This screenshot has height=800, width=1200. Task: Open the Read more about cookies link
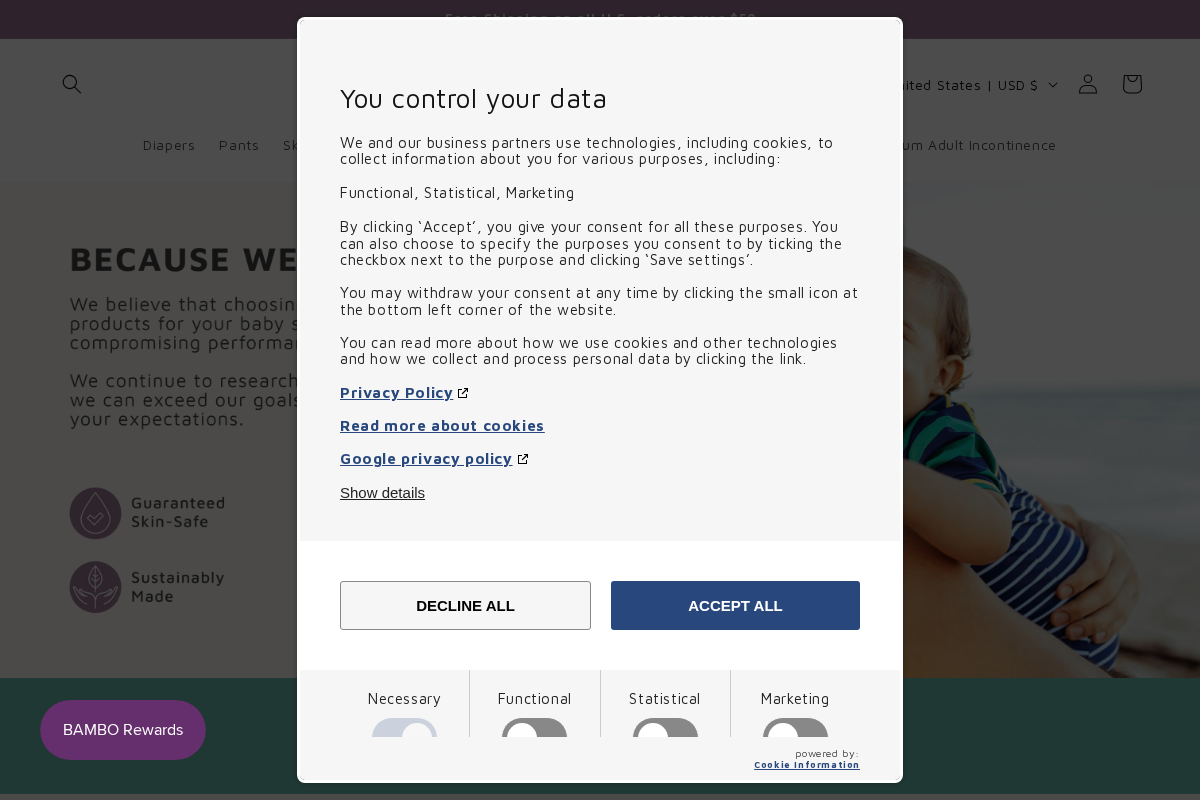(x=442, y=426)
